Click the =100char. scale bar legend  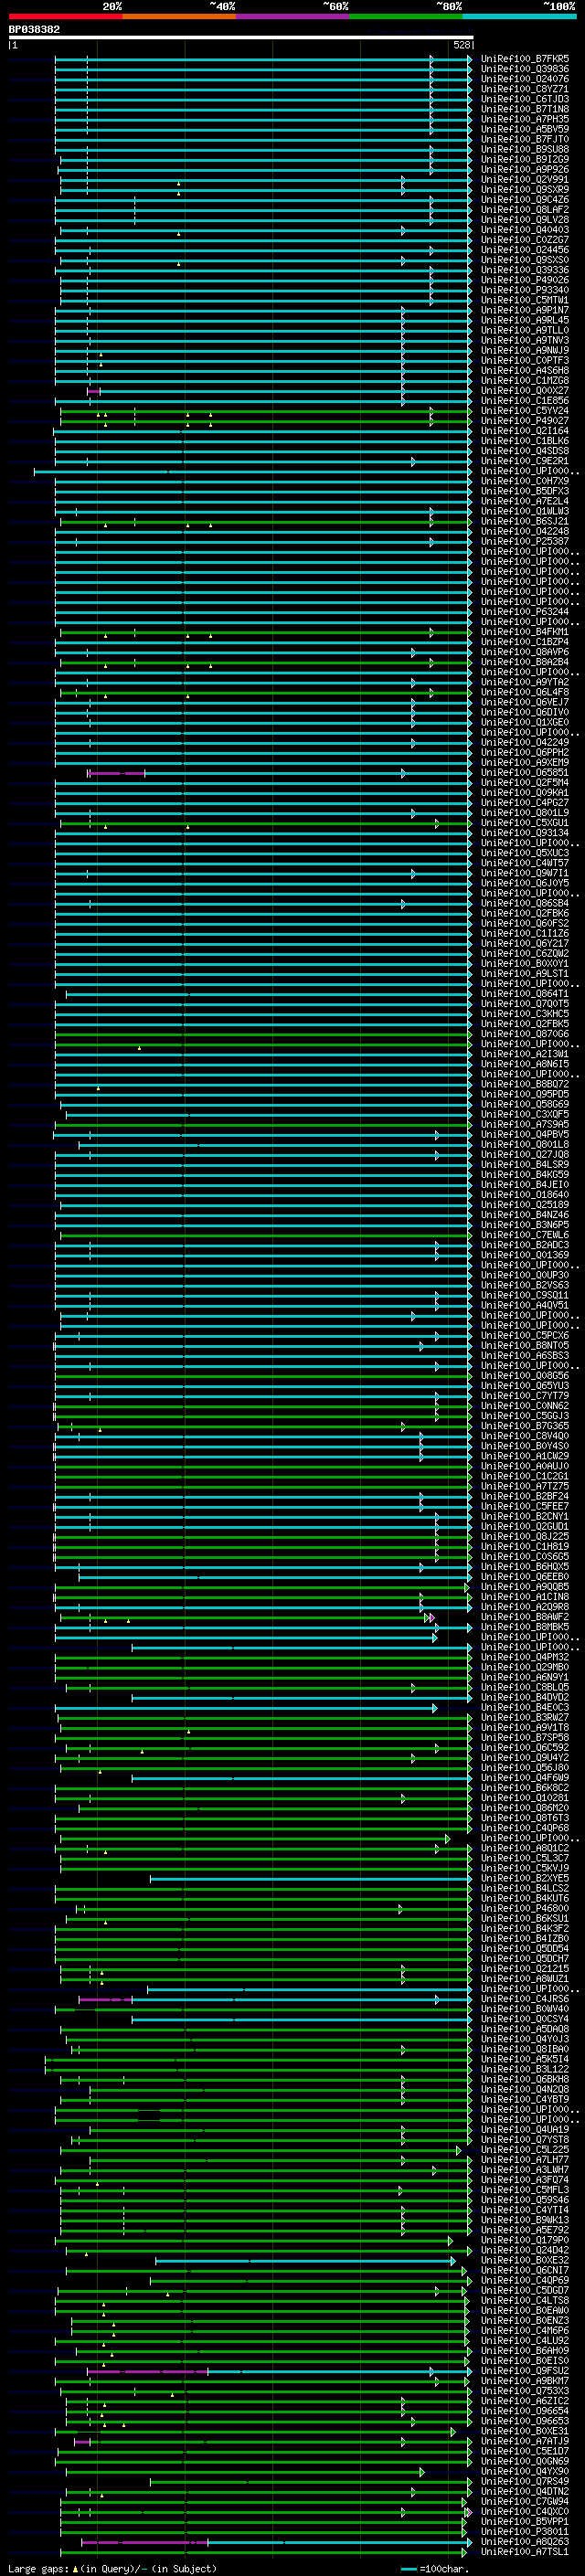coord(435,2568)
